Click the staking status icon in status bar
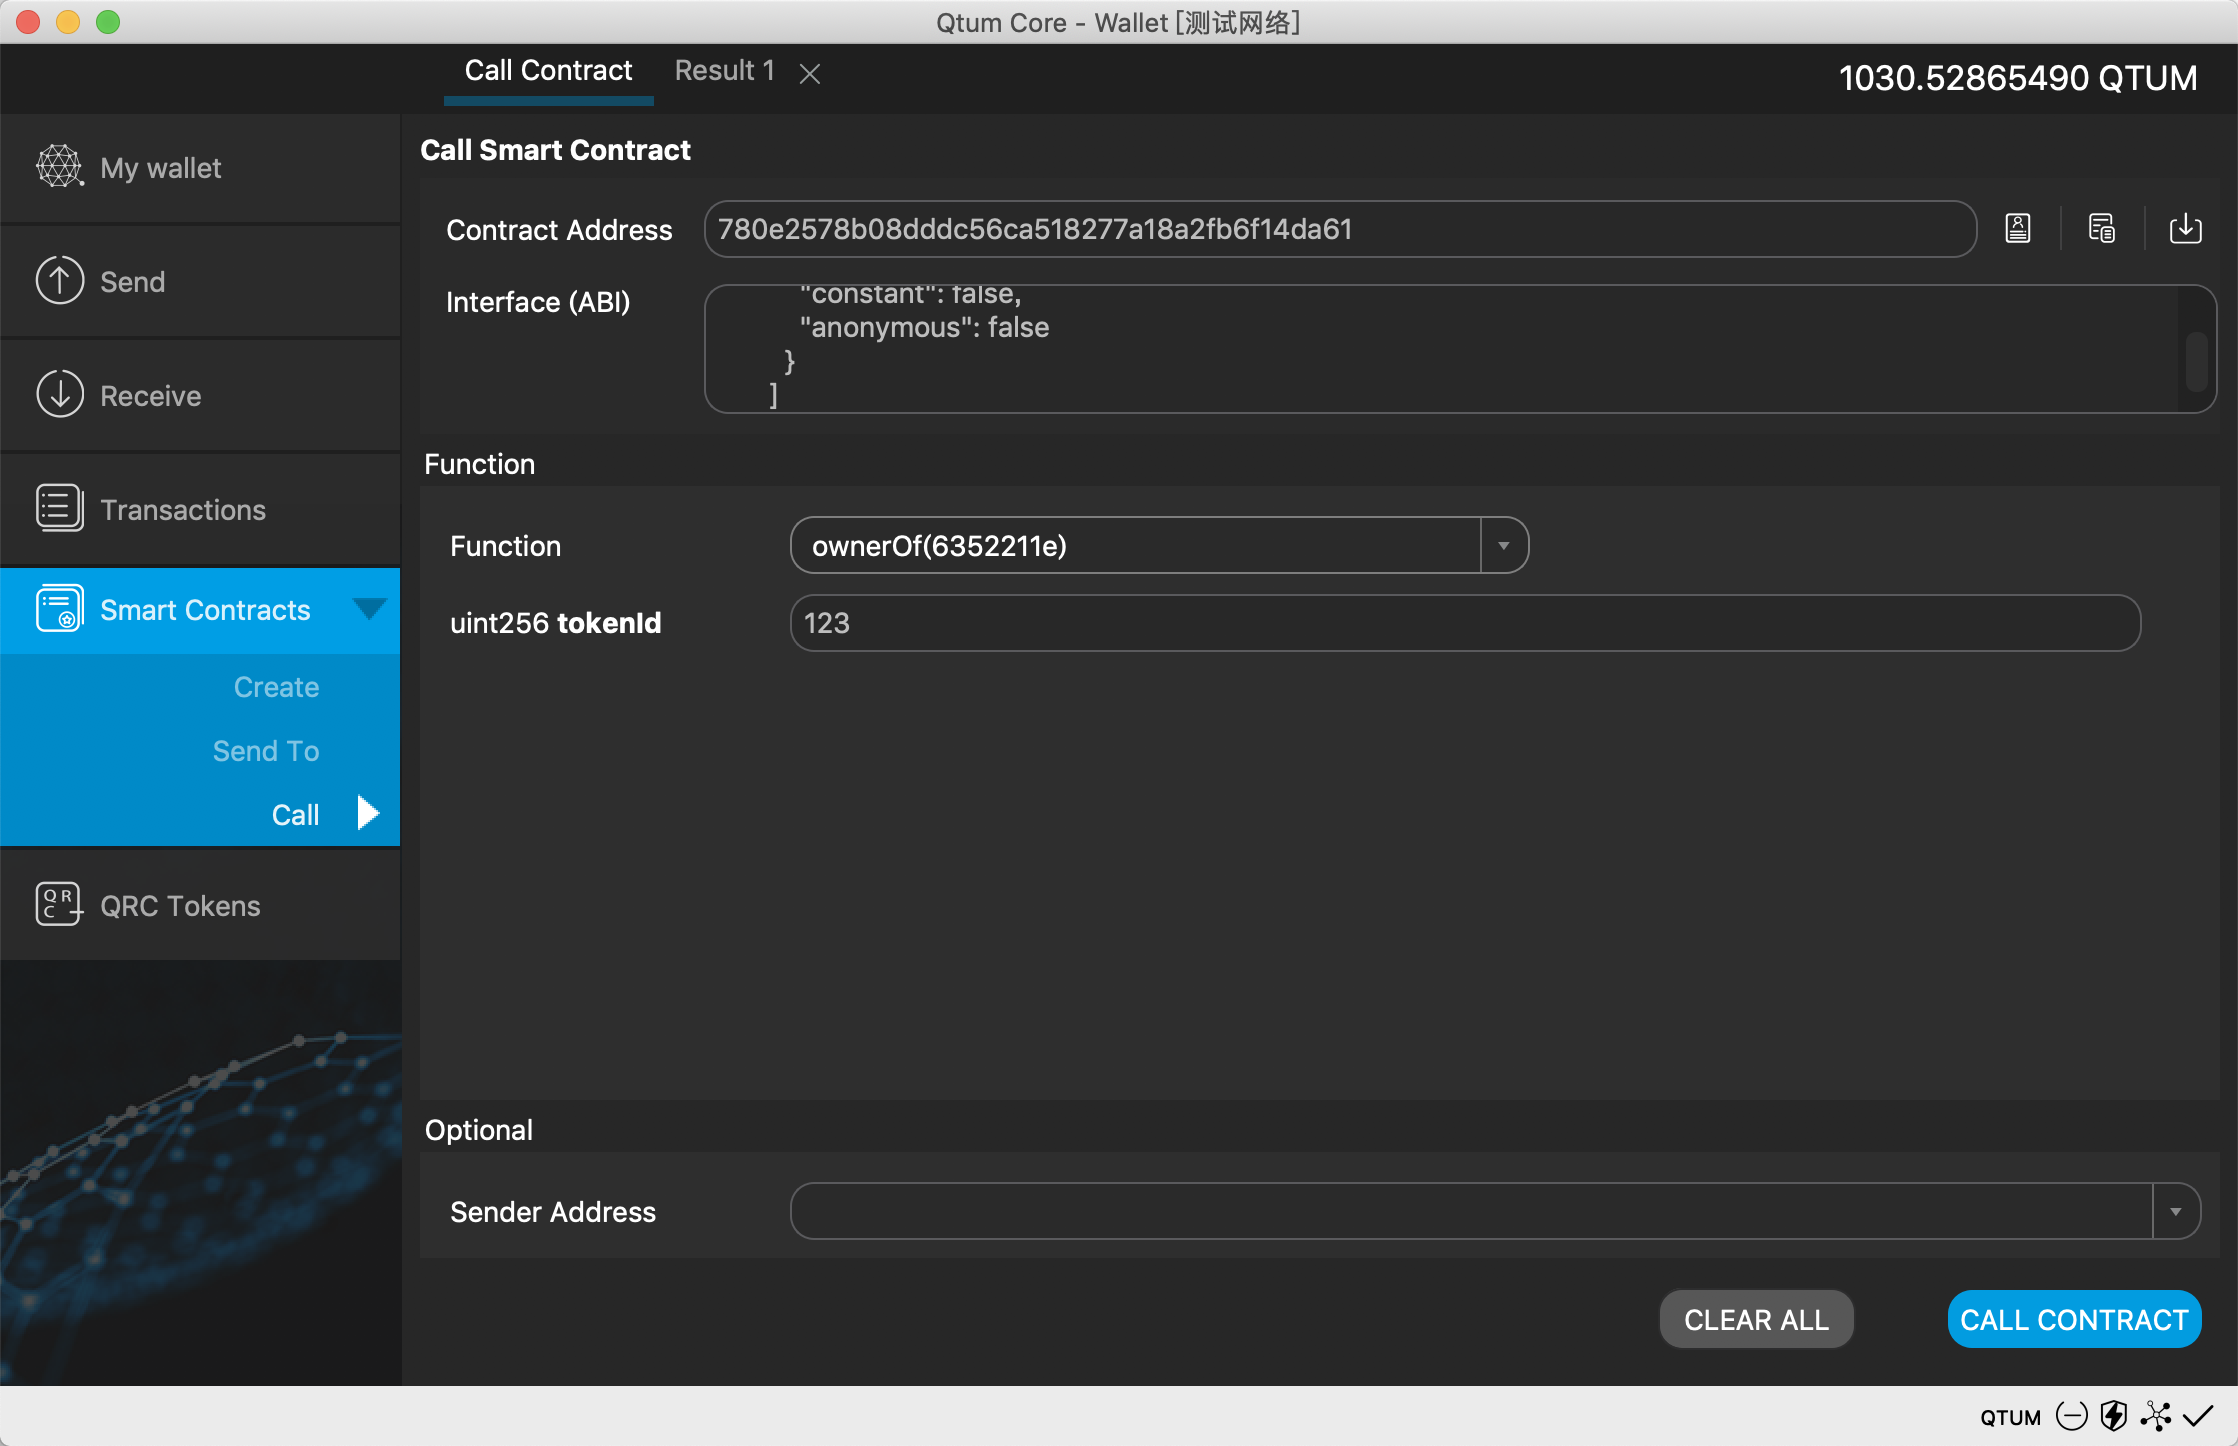 pos(2114,1416)
